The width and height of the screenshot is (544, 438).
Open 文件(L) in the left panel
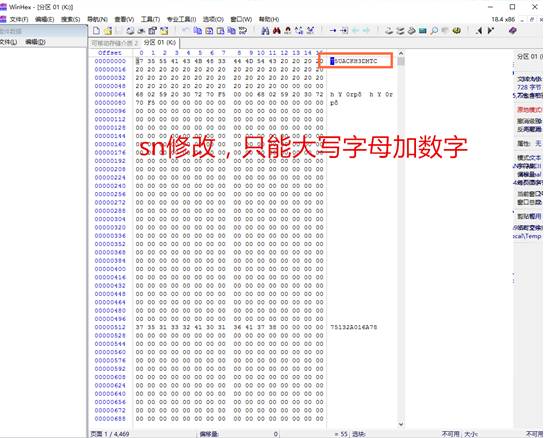click(x=8, y=42)
